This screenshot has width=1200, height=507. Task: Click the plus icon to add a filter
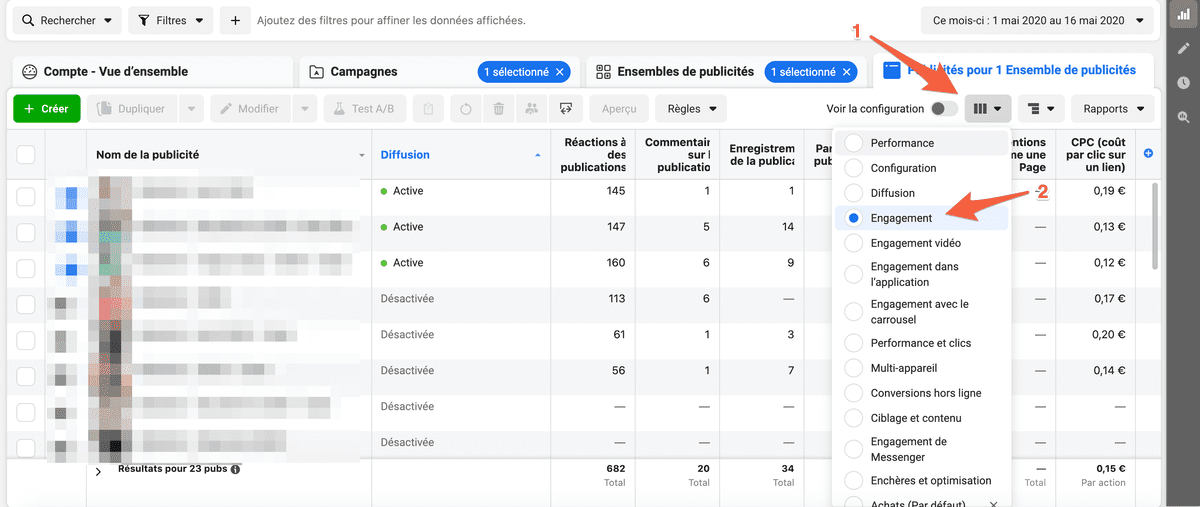point(235,20)
